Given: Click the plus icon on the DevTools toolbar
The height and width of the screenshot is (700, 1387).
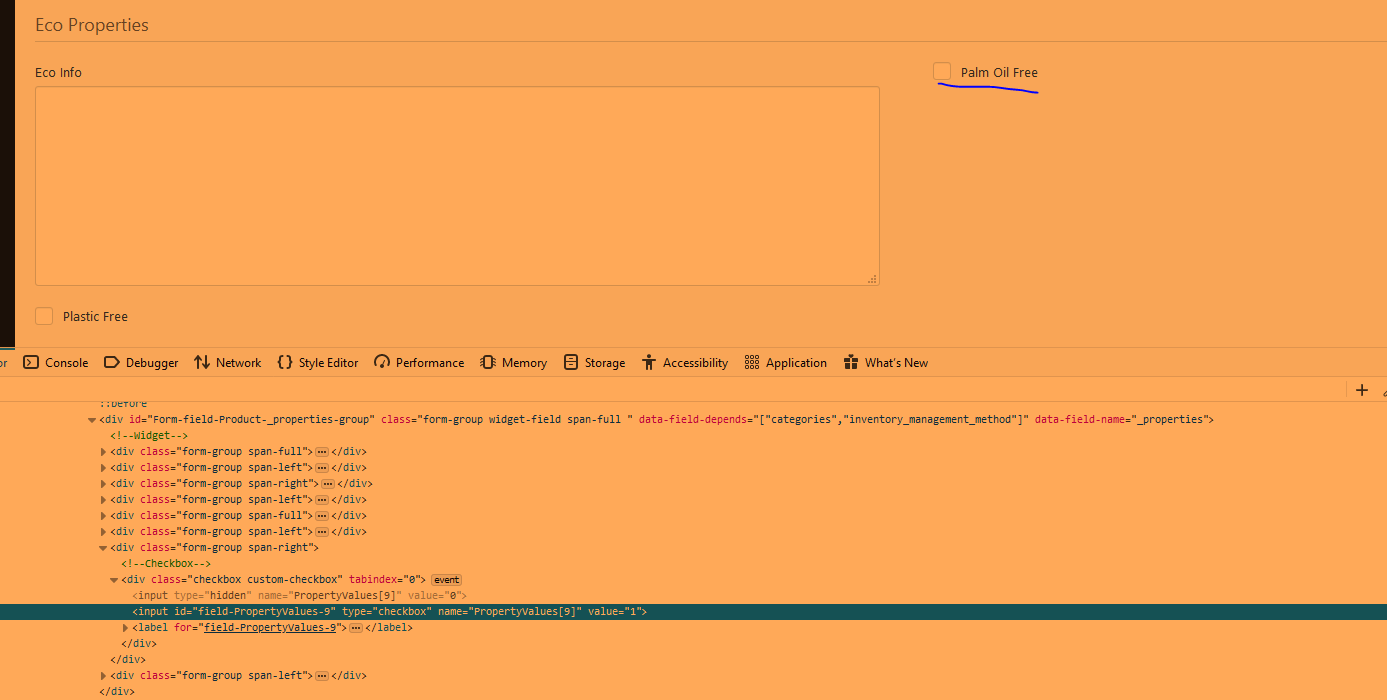Looking at the screenshot, I should pos(1362,390).
